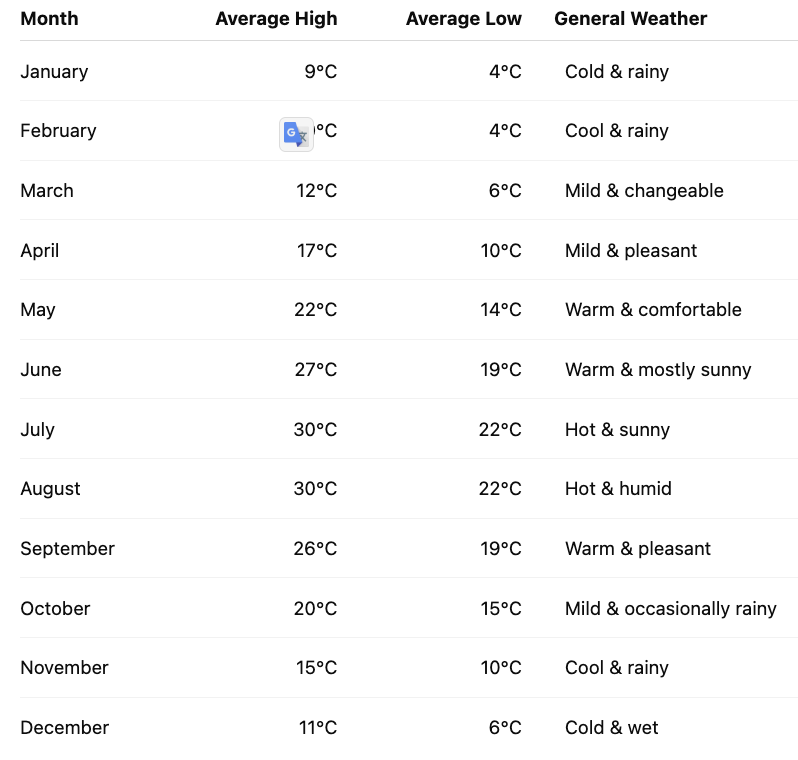Click the Average Low column header
Viewport: 798px width, 760px height.
464,19
